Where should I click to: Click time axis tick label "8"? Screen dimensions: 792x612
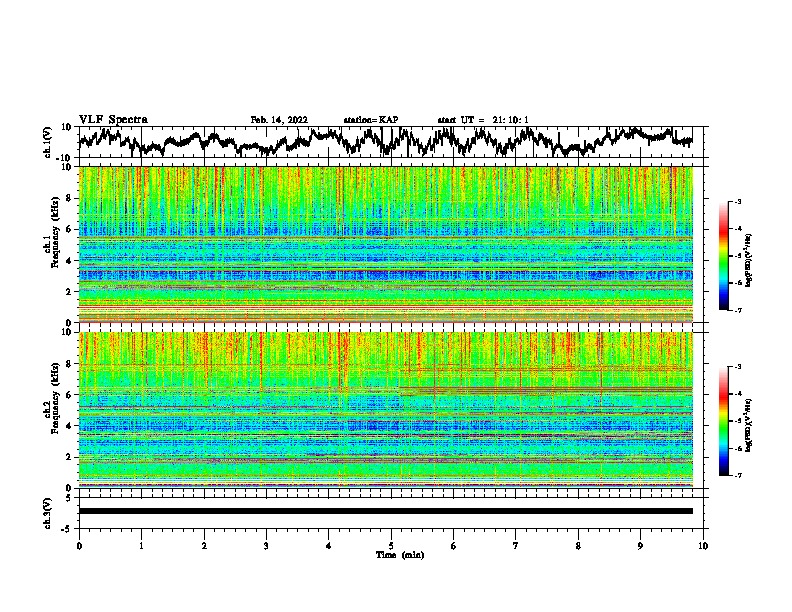578,546
